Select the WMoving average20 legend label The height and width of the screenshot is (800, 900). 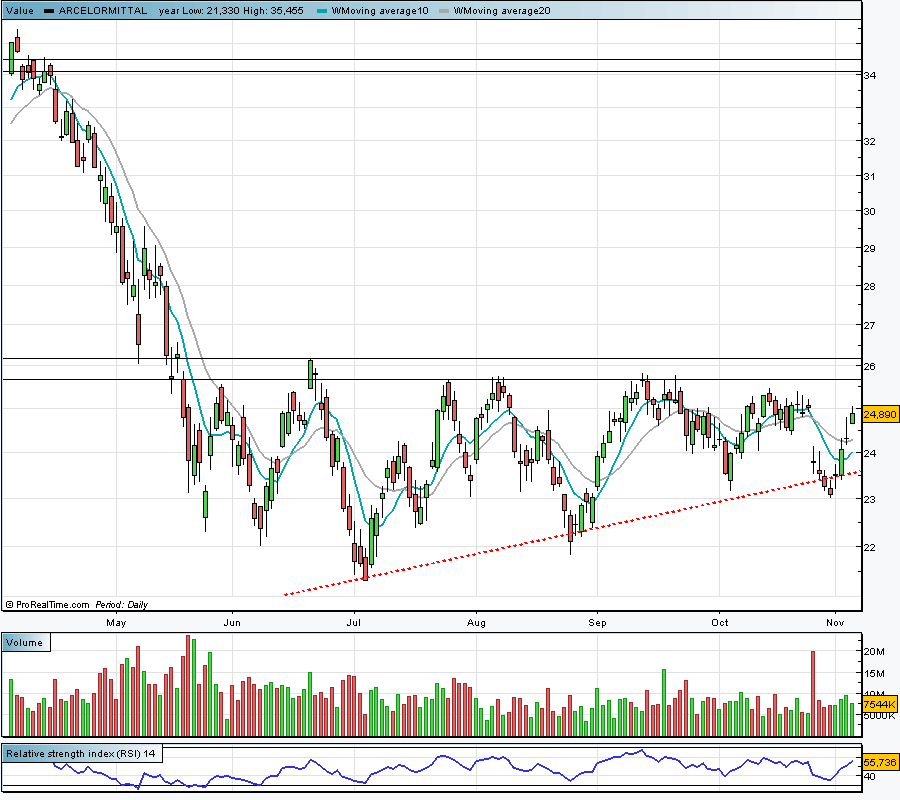502,10
